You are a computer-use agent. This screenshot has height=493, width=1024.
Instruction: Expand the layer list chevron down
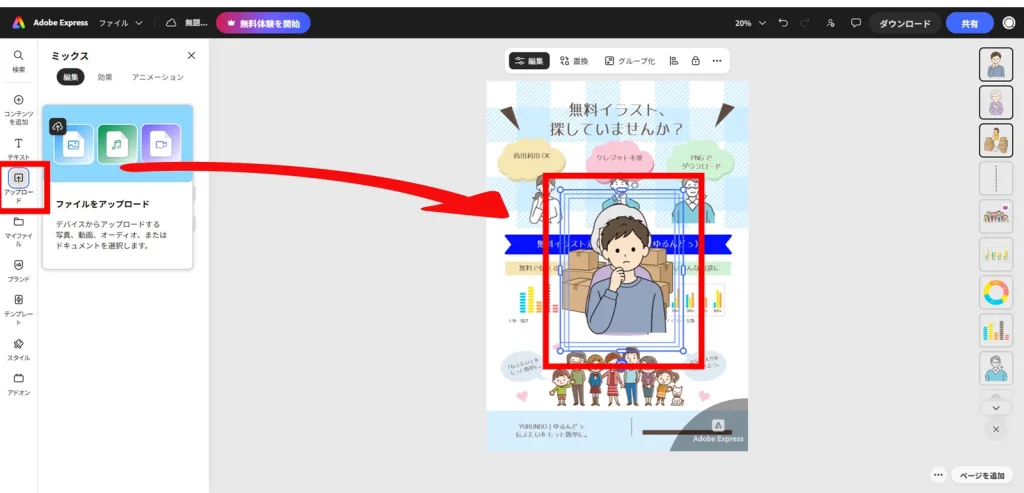pos(996,407)
